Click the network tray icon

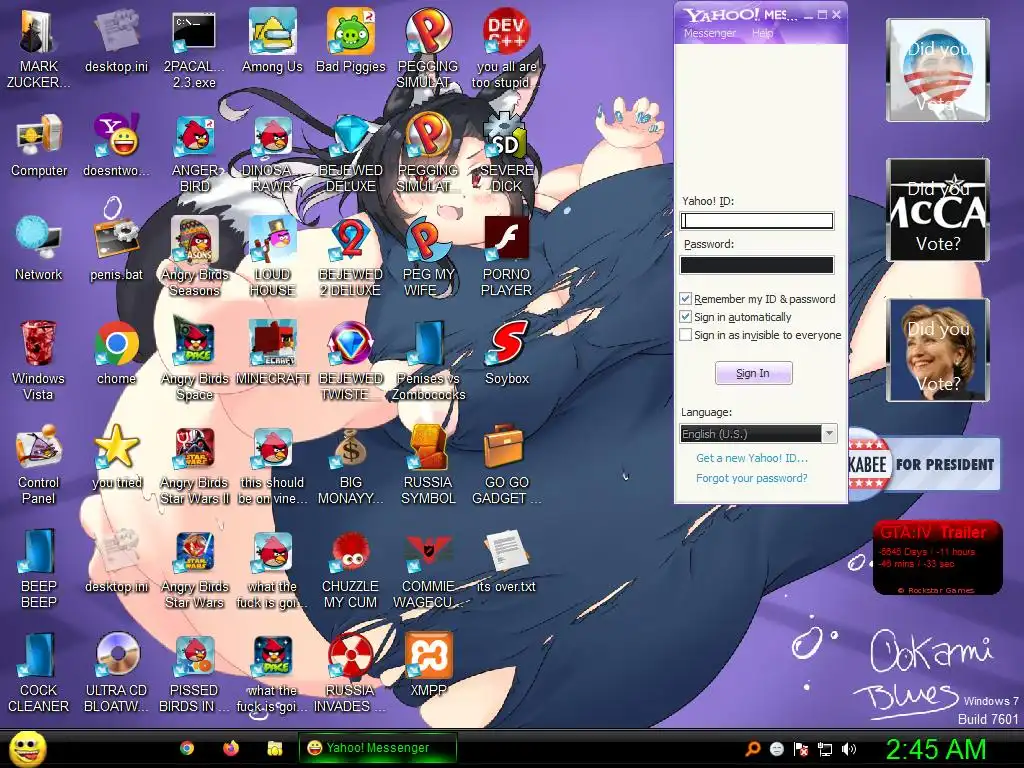coord(825,748)
